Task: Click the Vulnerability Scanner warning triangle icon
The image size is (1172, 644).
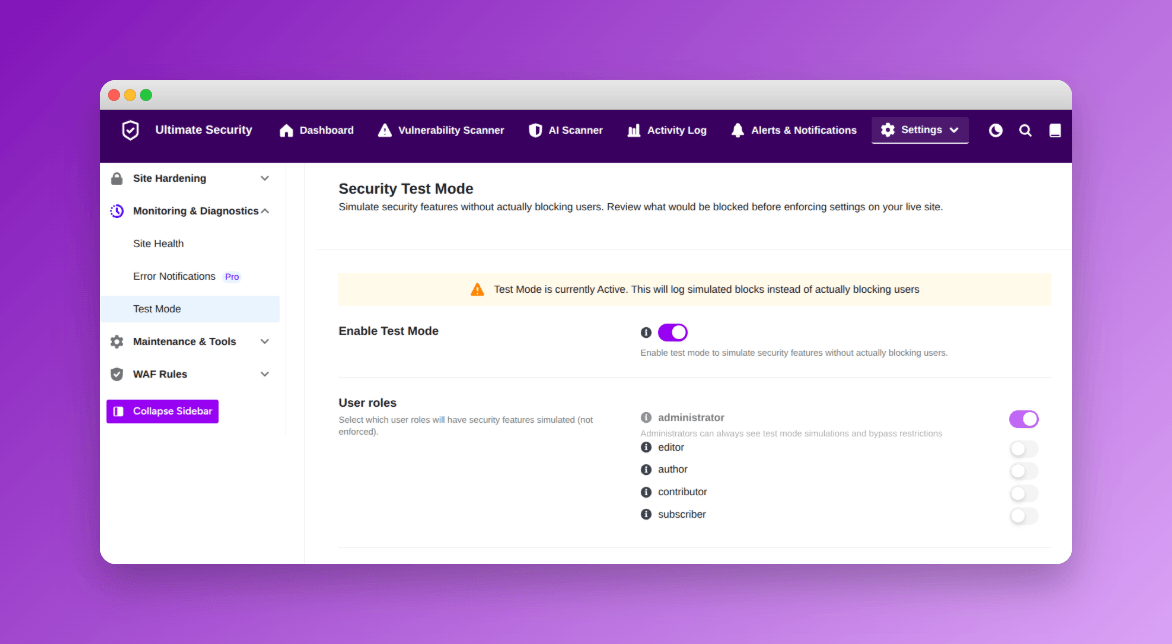Action: point(385,131)
